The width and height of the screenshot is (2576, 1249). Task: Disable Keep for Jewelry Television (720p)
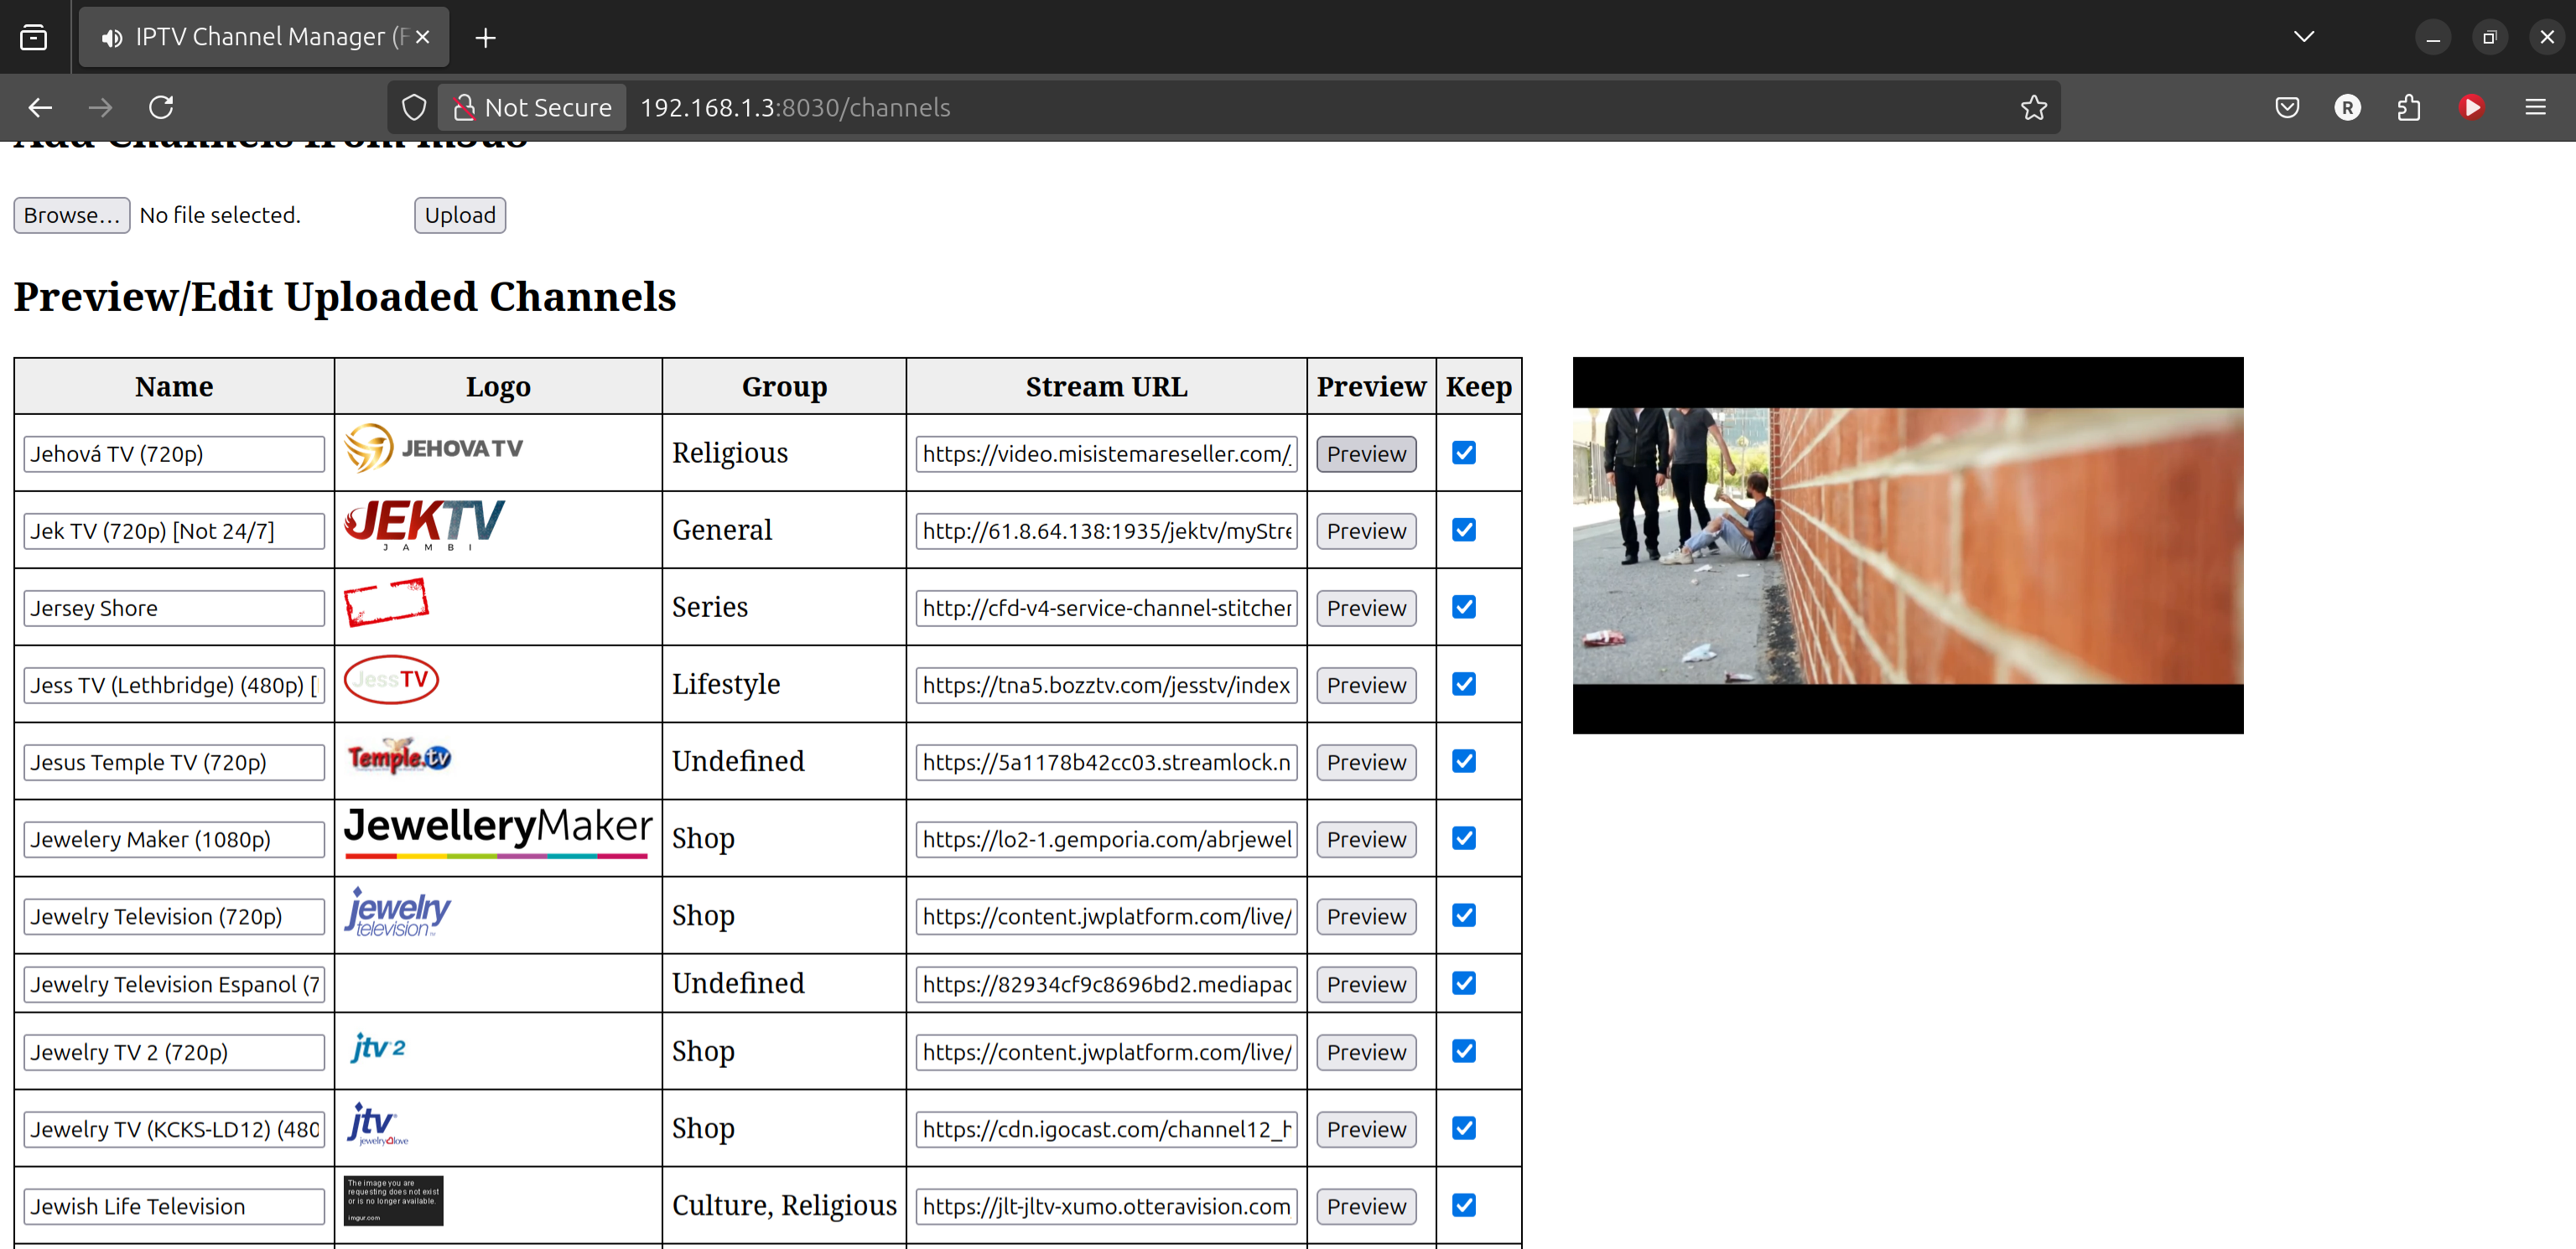point(1463,915)
